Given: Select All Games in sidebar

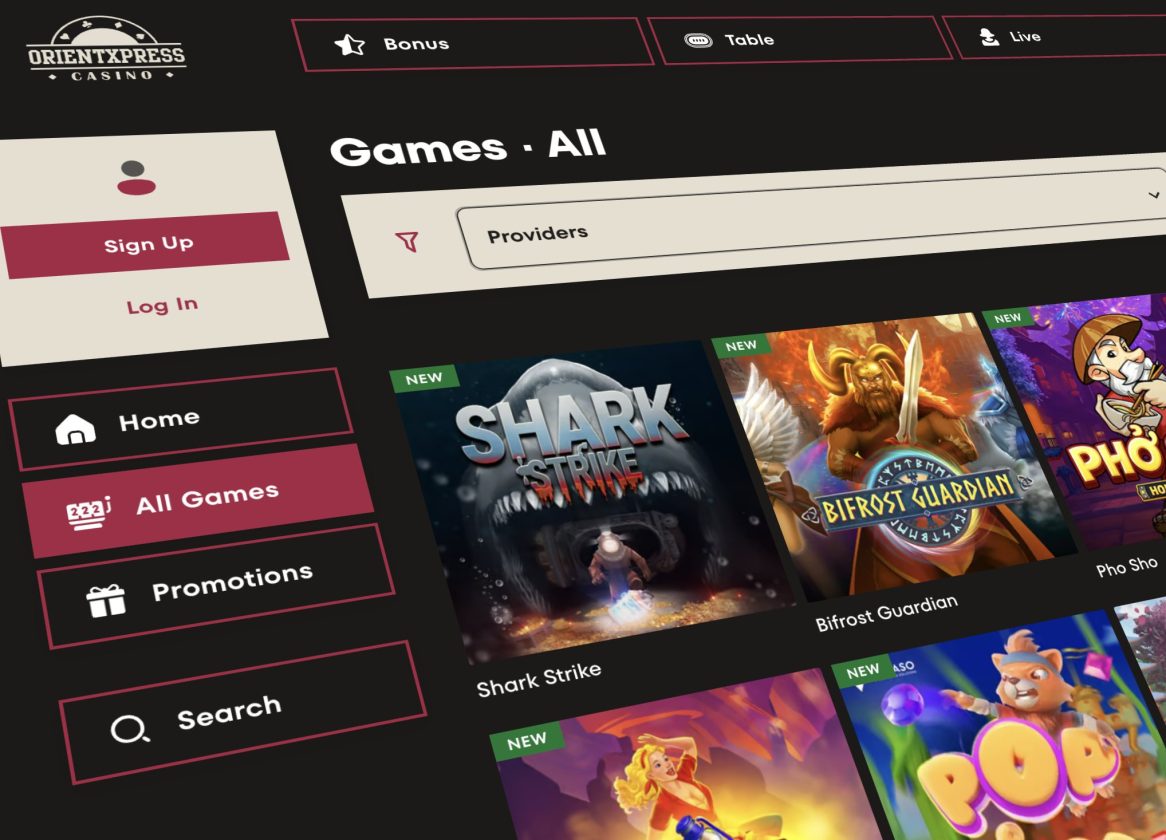Looking at the screenshot, I should [197, 500].
